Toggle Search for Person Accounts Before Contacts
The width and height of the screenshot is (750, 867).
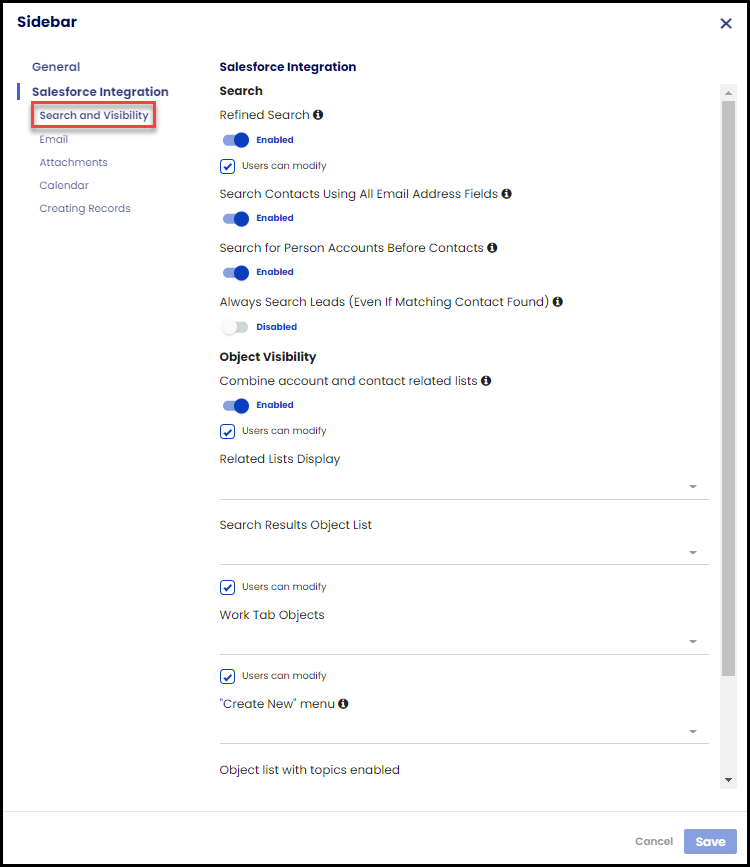coord(236,273)
